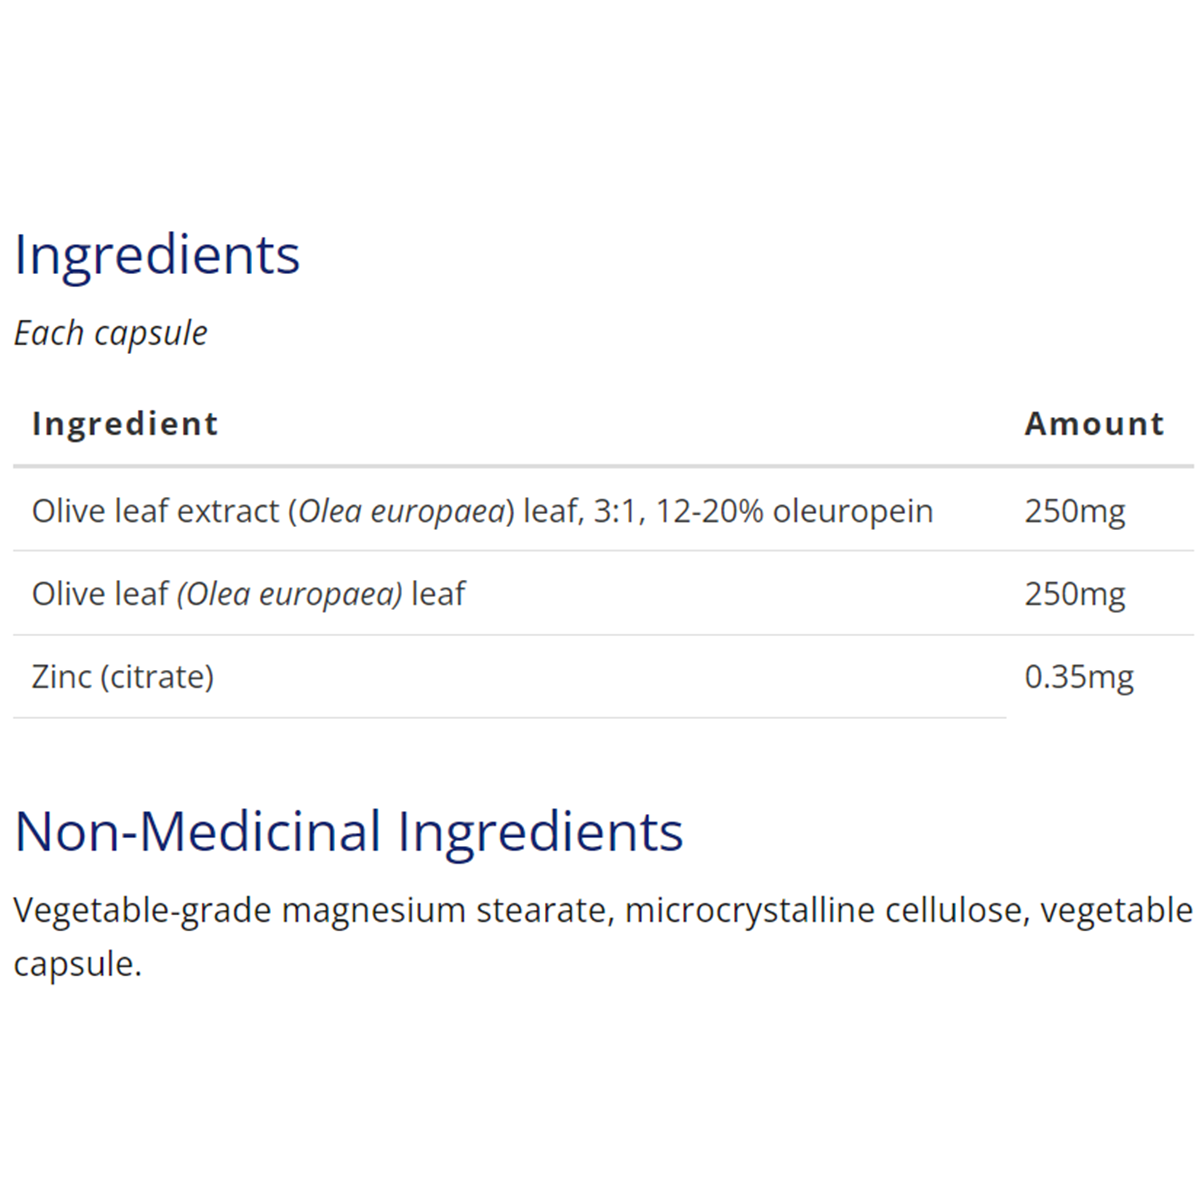The height and width of the screenshot is (1200, 1200).
Task: Click the 250mg amount in the plain Olive leaf row
Action: [1074, 594]
